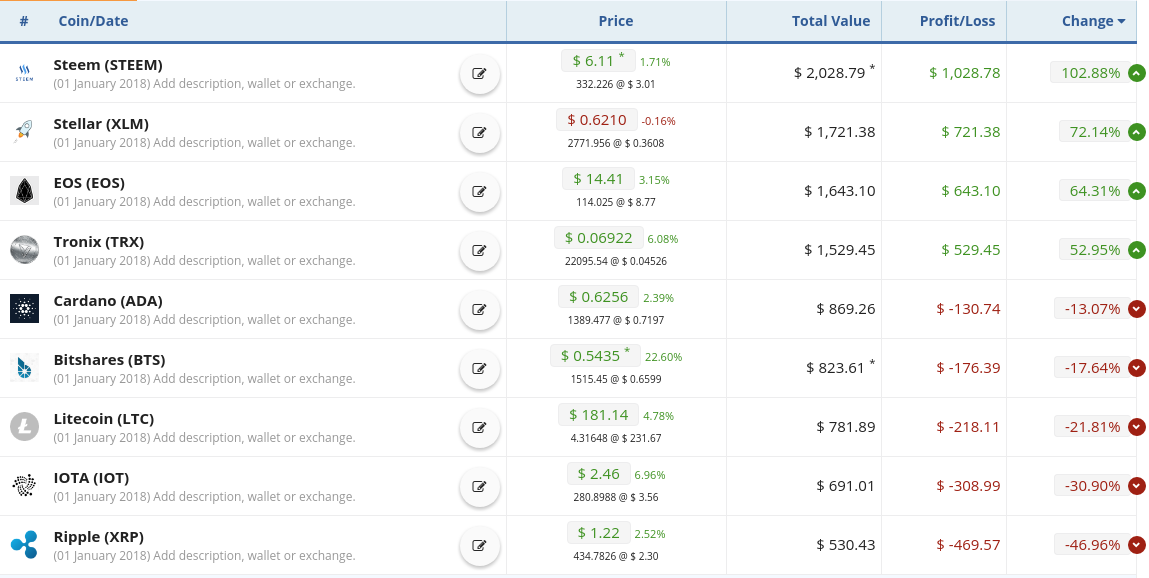Open the IOTA (IOT) coin name
This screenshot has width=1149, height=578.
click(91, 478)
